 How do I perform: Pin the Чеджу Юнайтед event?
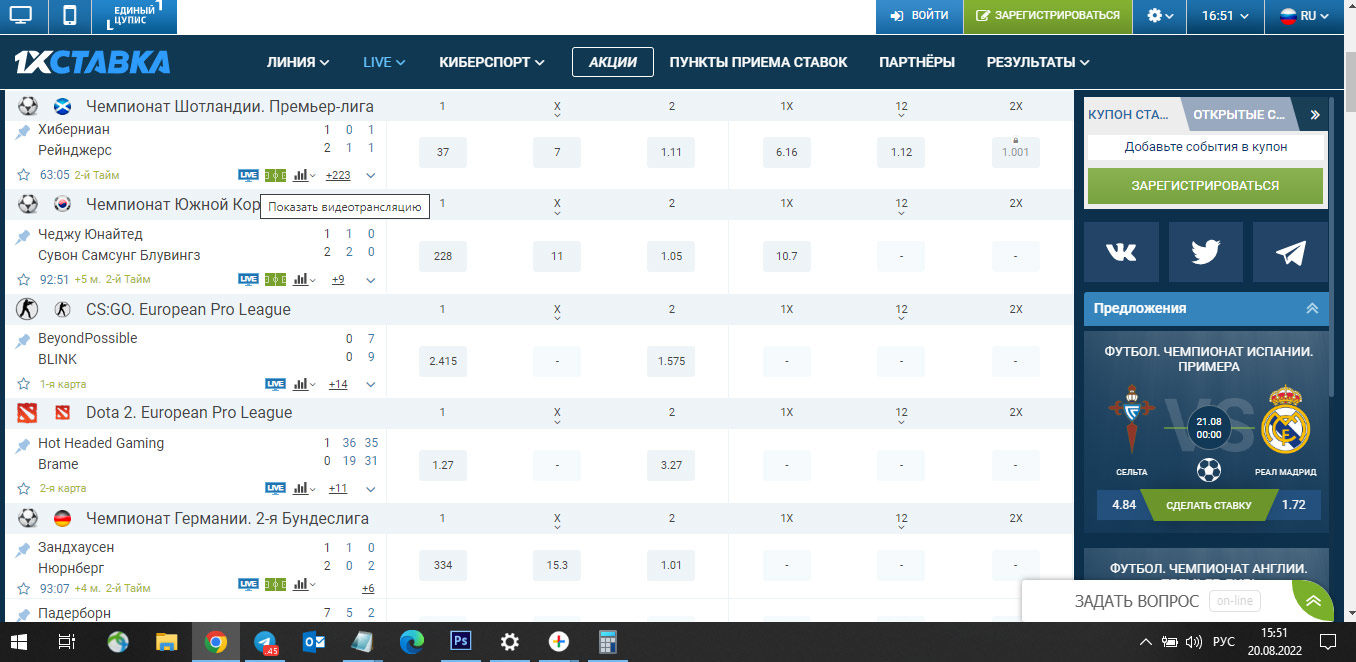23,236
